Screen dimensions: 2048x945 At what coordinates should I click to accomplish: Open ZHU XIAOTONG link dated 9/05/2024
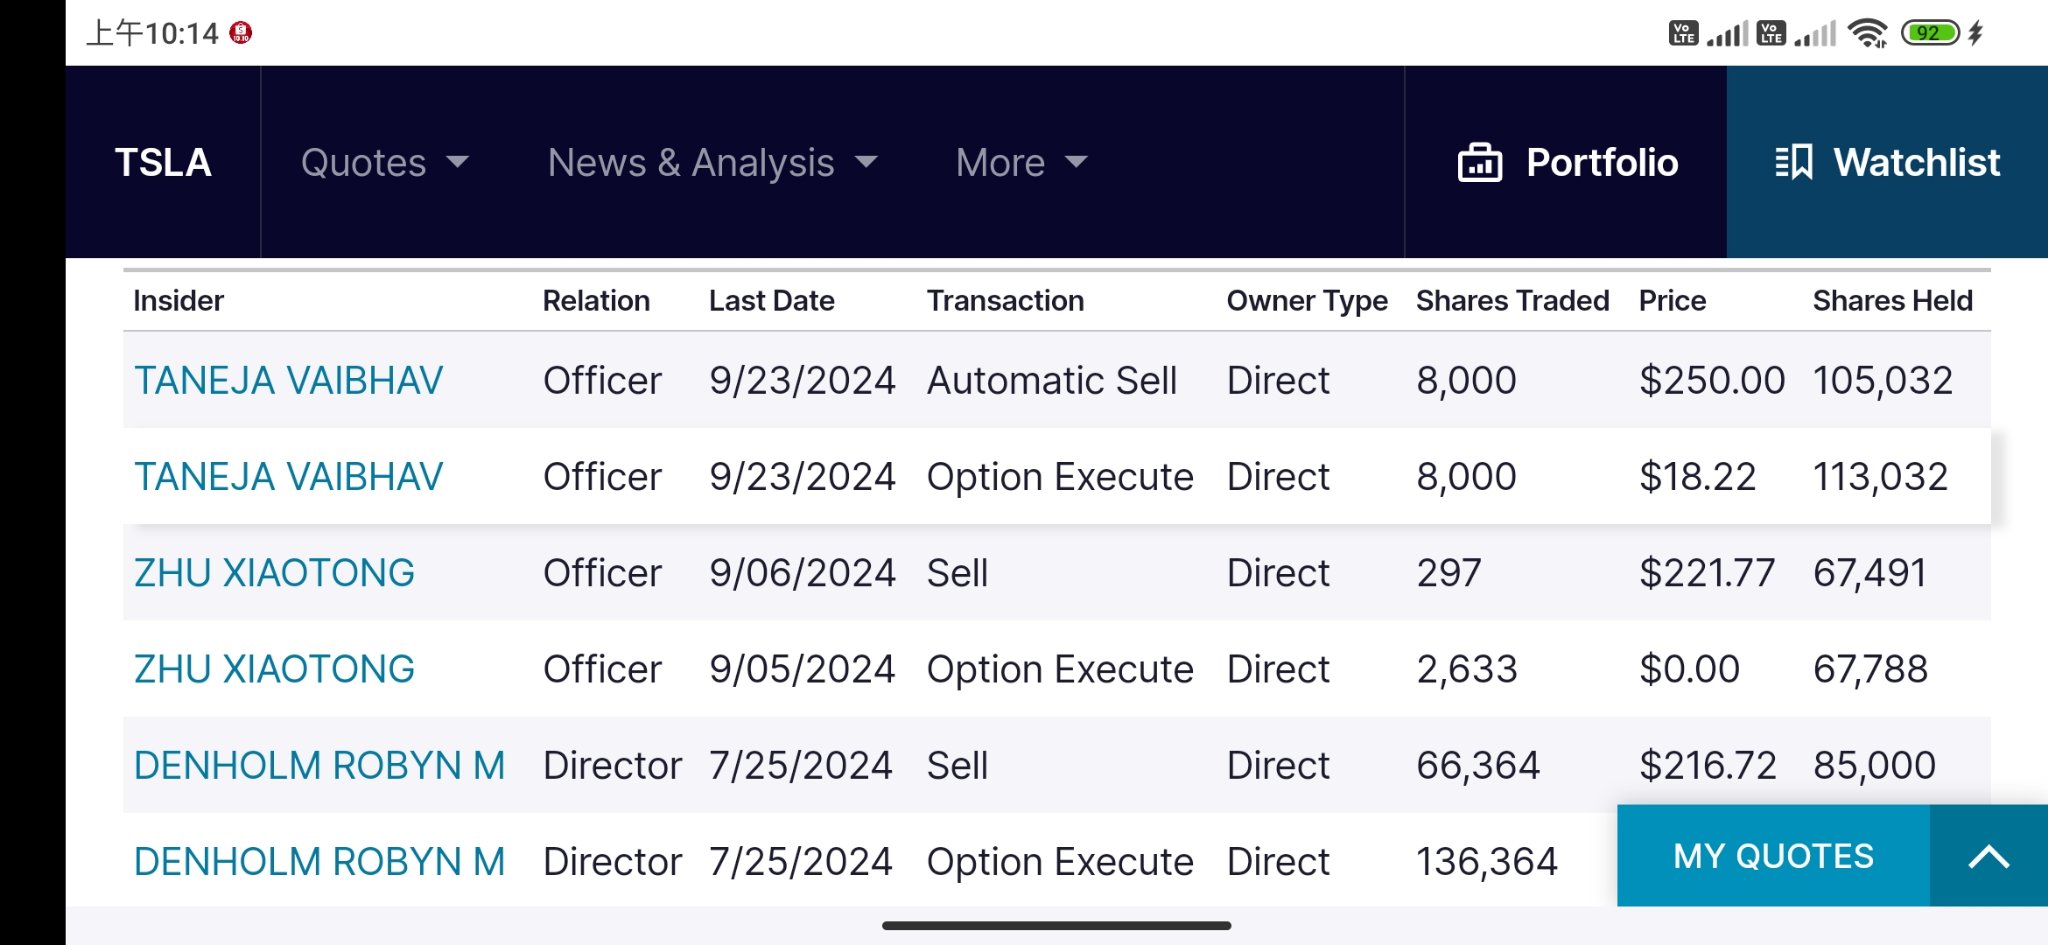274,669
